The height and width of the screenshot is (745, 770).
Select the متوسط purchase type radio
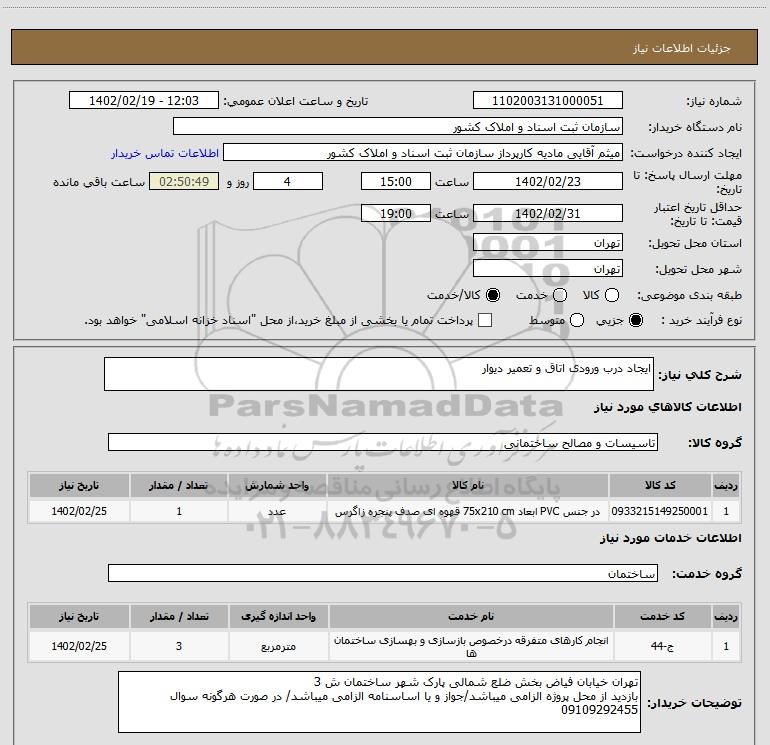pyautogui.click(x=577, y=320)
